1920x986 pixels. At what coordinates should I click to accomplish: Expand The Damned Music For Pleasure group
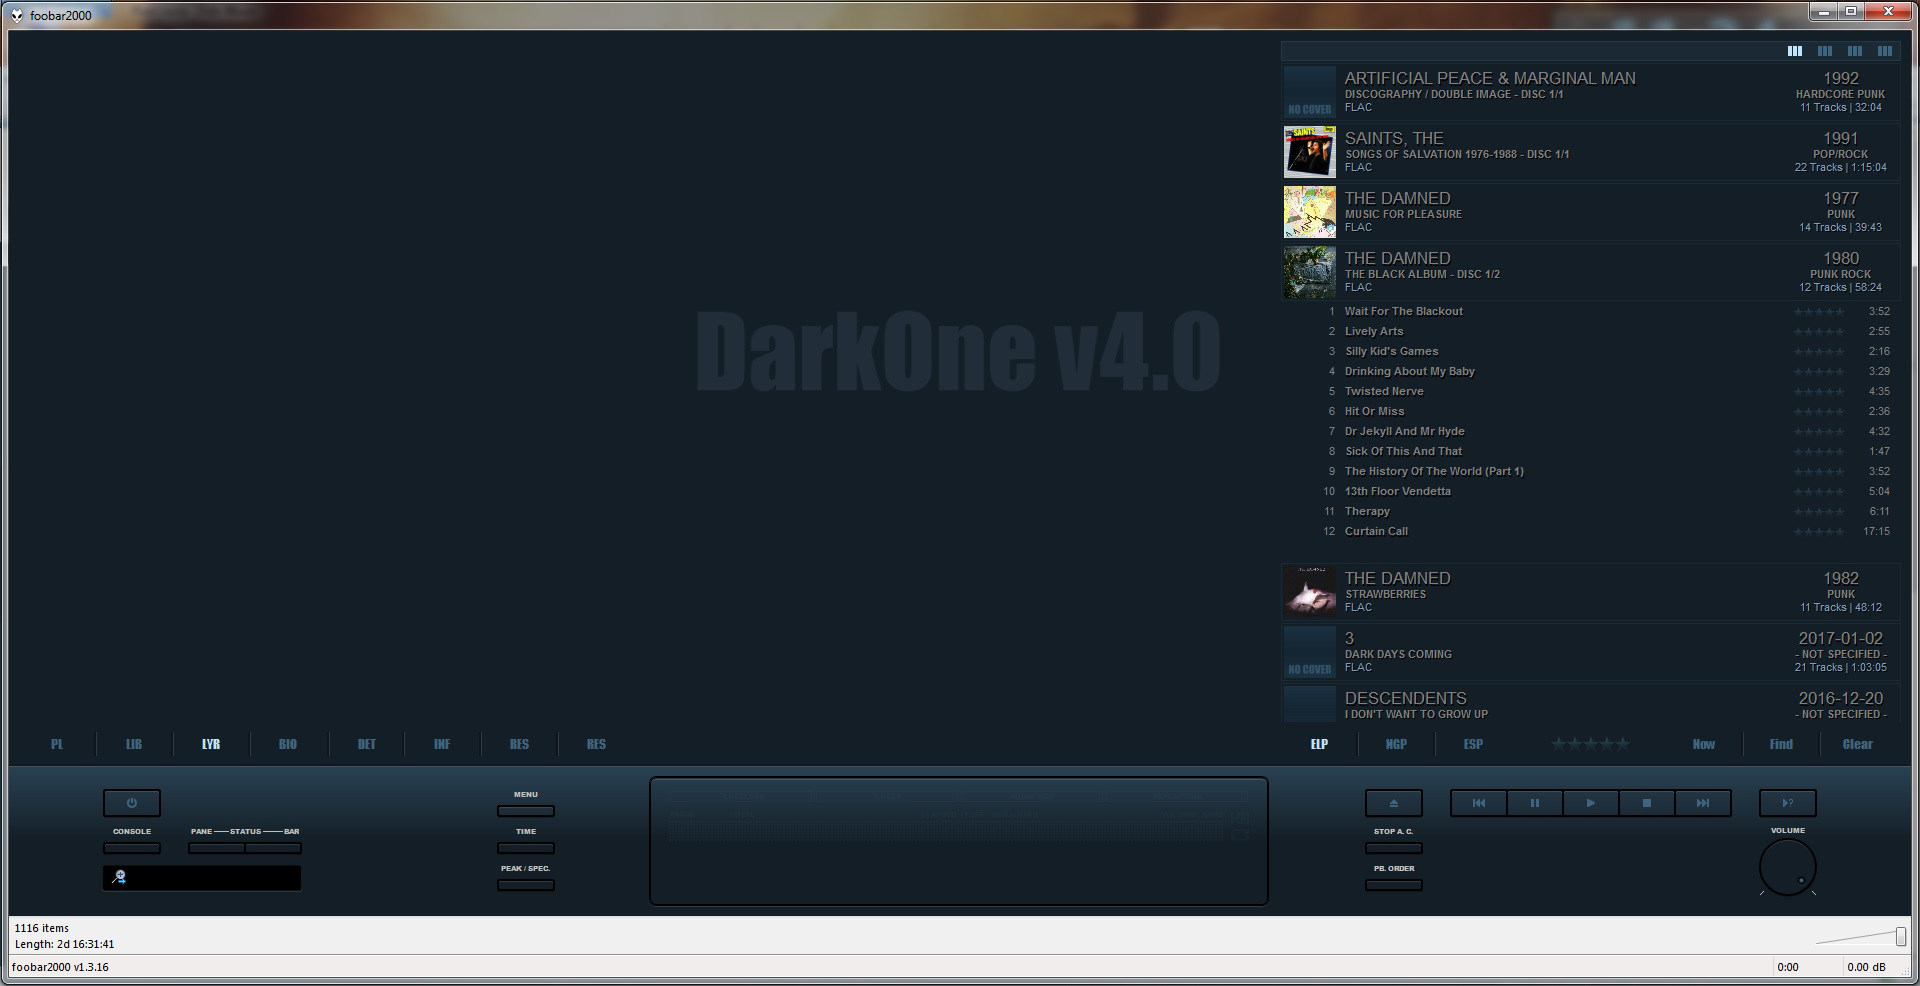pyautogui.click(x=1590, y=212)
